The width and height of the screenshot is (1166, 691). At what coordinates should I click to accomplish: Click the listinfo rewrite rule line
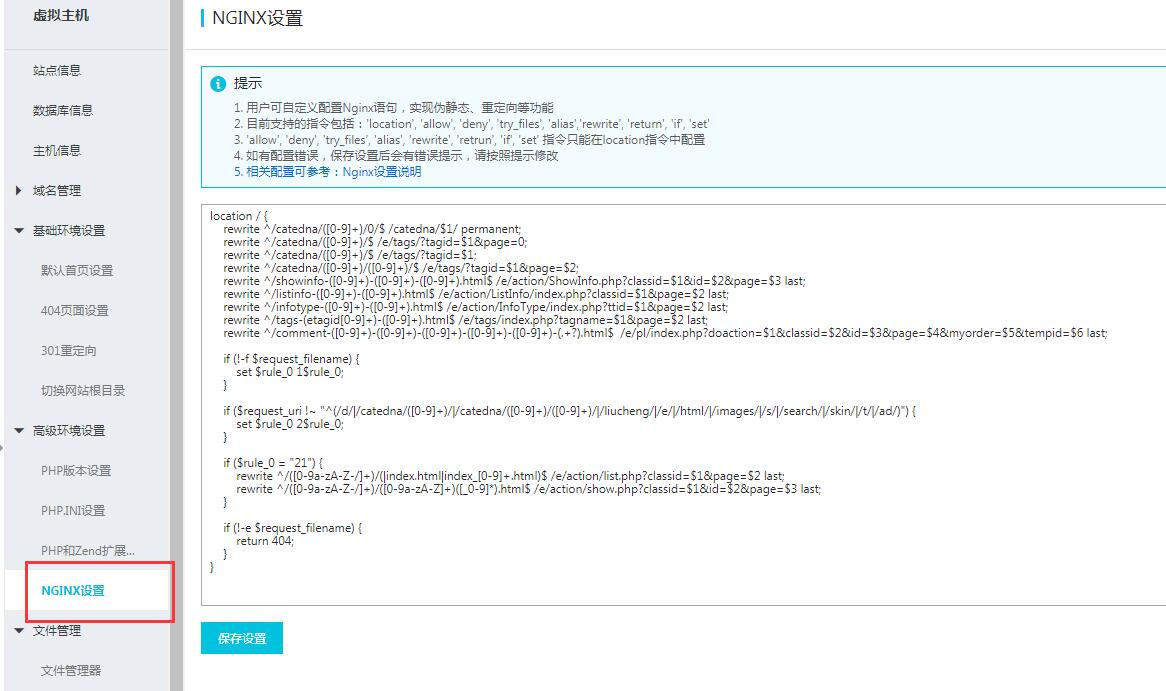pyautogui.click(x=476, y=295)
